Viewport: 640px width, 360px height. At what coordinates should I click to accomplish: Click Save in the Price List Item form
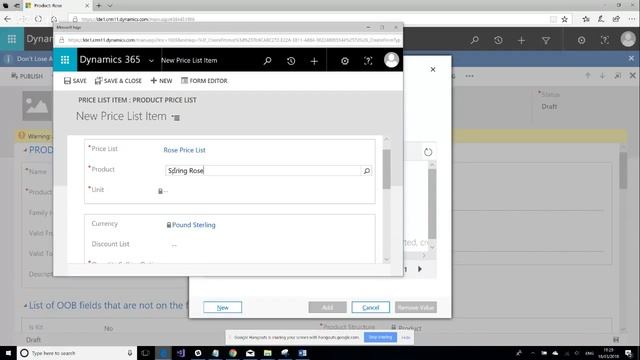(75, 81)
